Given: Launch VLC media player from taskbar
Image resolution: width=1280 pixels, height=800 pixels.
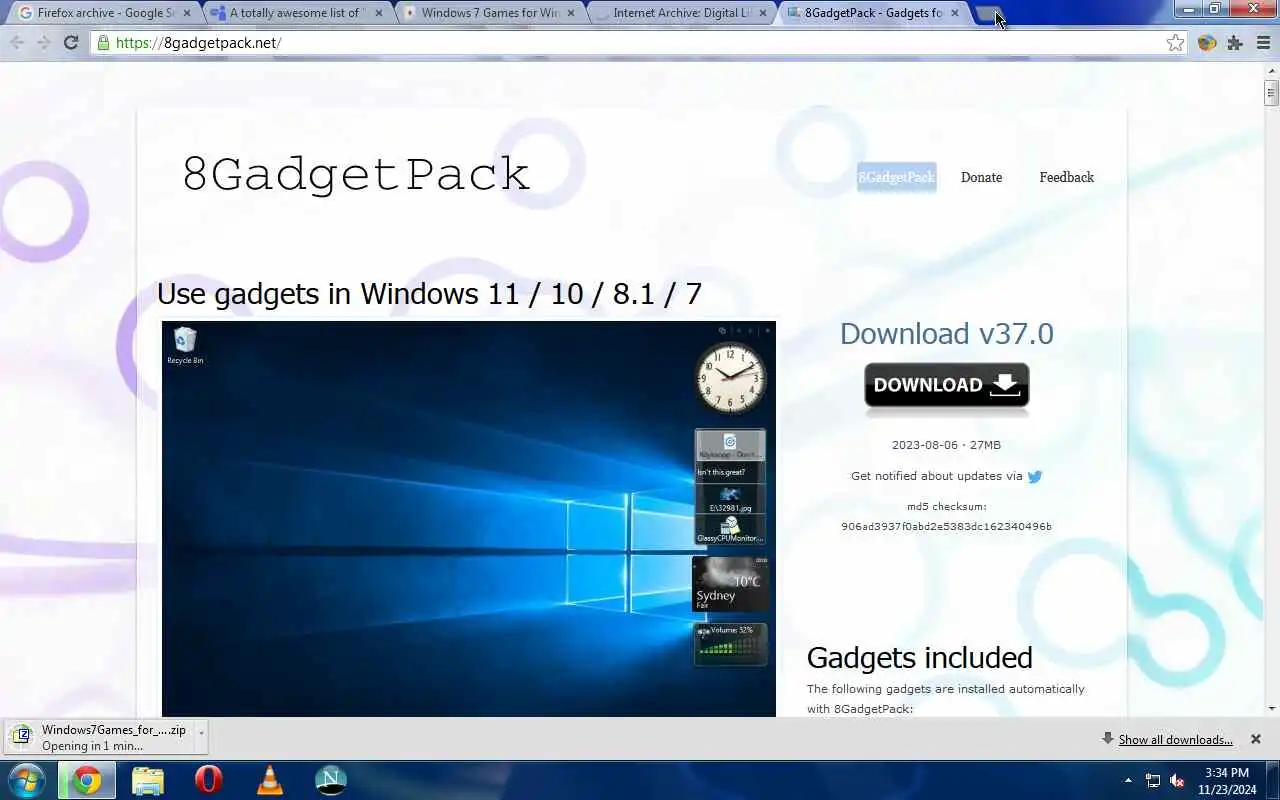Looking at the screenshot, I should tap(270, 780).
